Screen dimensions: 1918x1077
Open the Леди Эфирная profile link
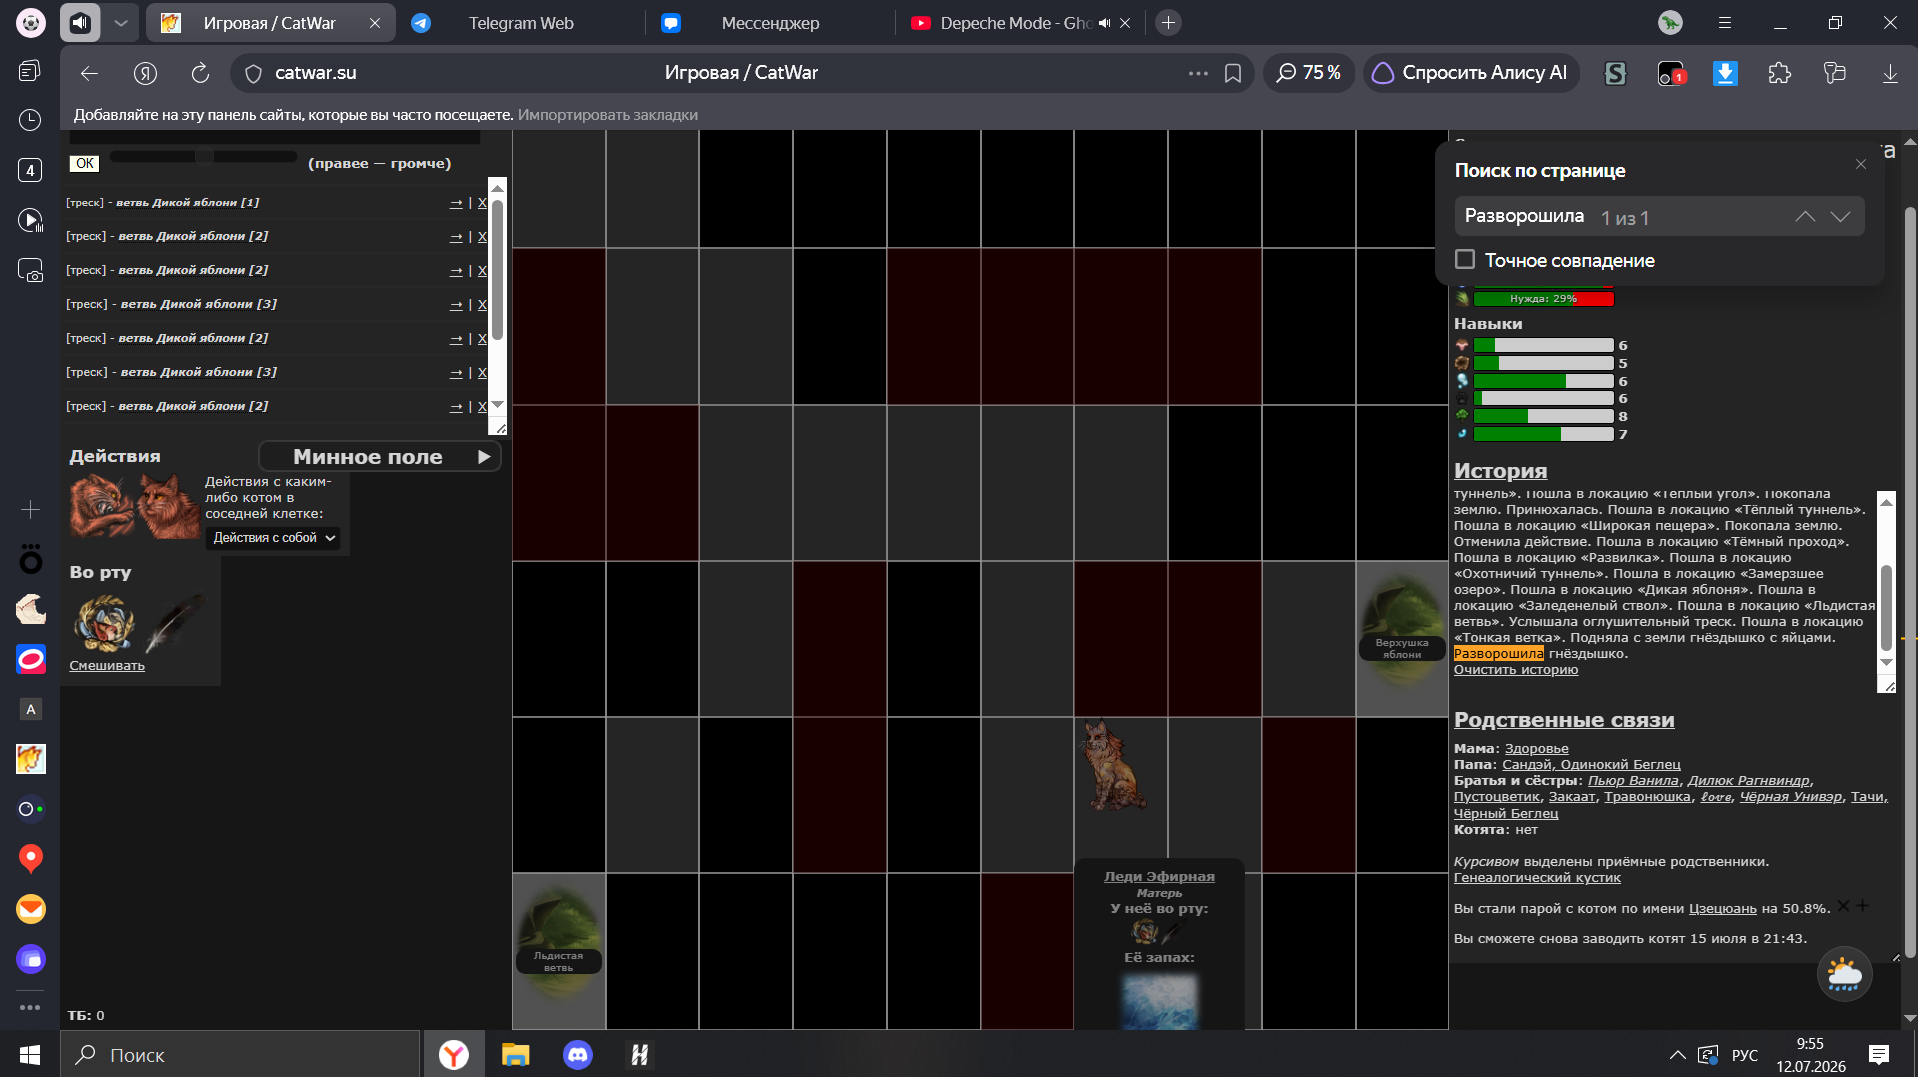(1159, 877)
